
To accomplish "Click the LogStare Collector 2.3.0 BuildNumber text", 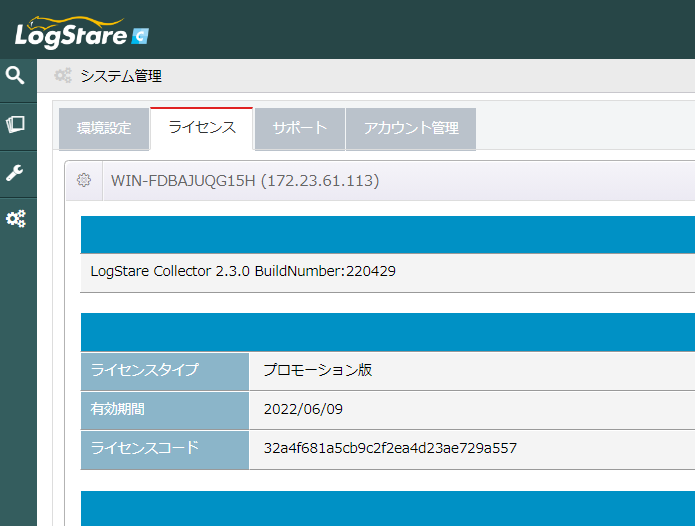I will 243,271.
